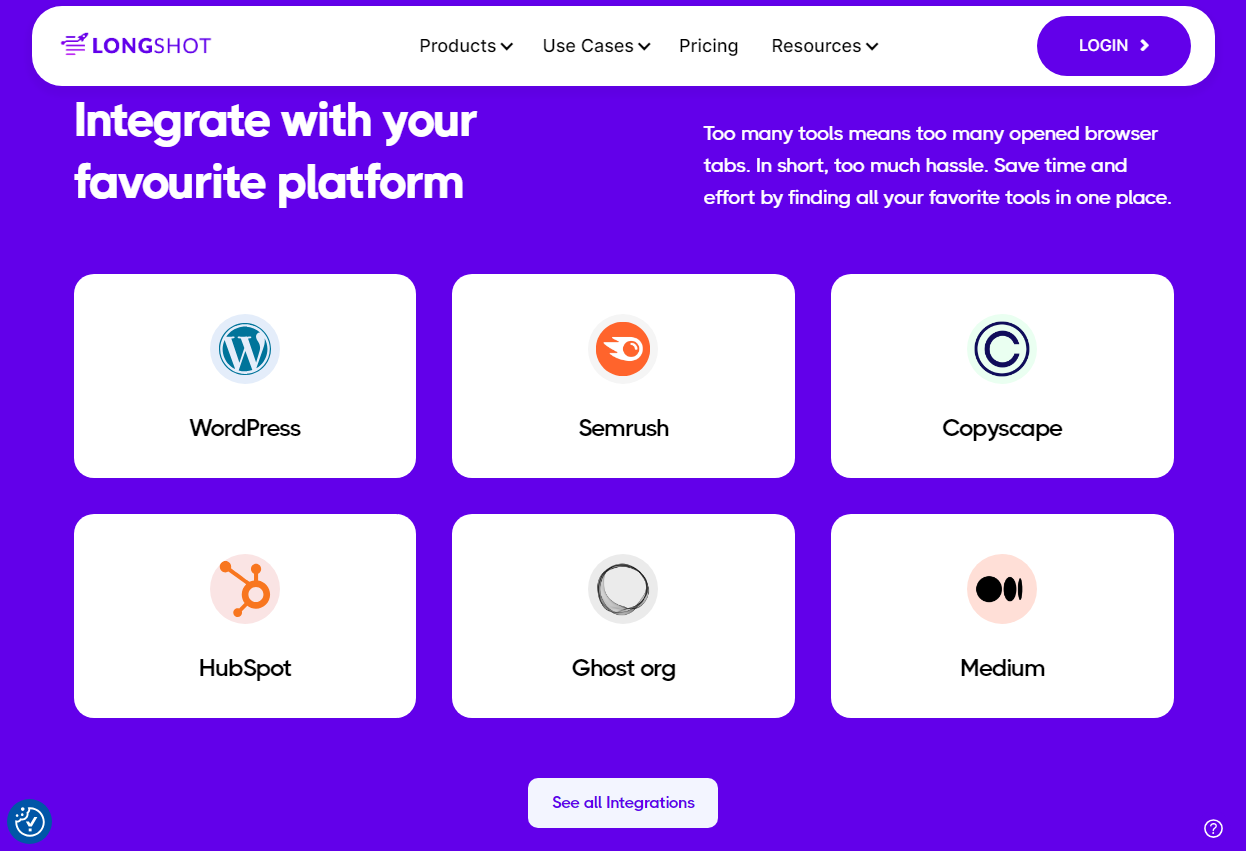Select the HubSpot integration card label
The width and height of the screenshot is (1246, 851).
tap(245, 668)
